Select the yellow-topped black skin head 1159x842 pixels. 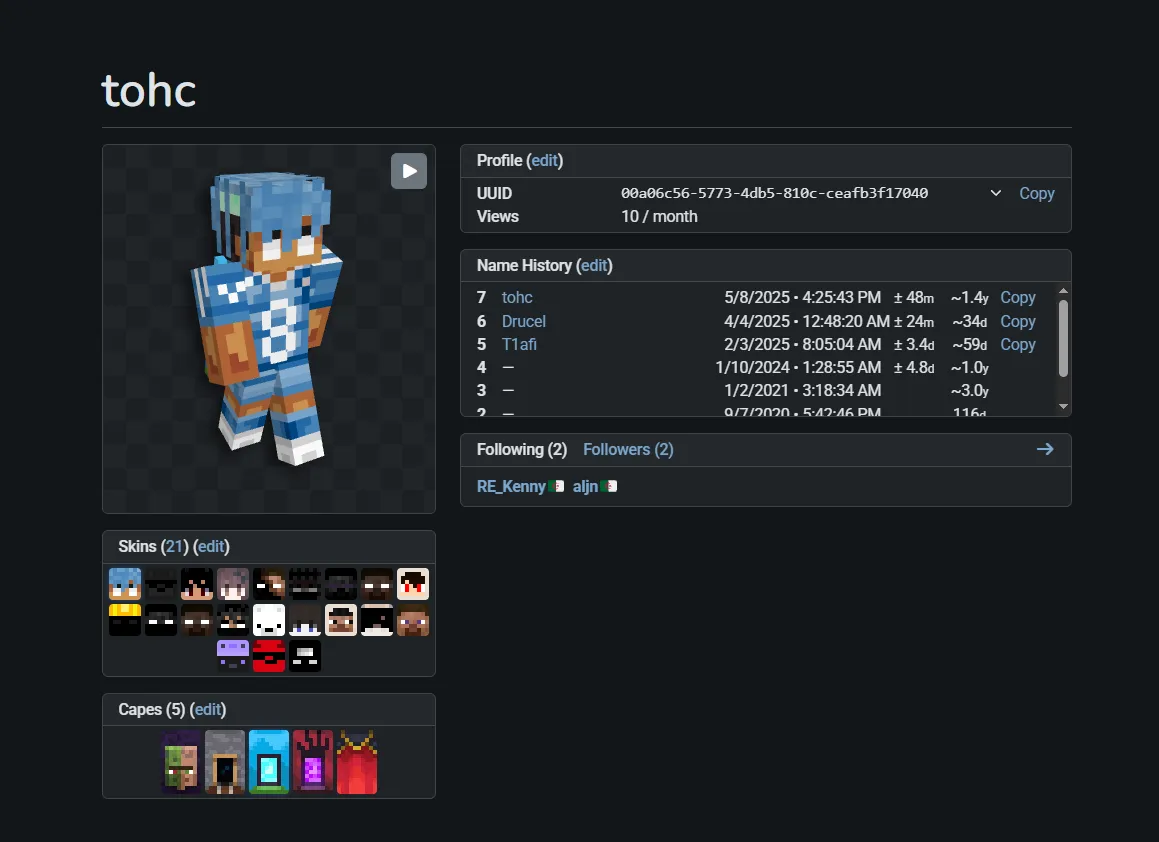(x=125, y=620)
